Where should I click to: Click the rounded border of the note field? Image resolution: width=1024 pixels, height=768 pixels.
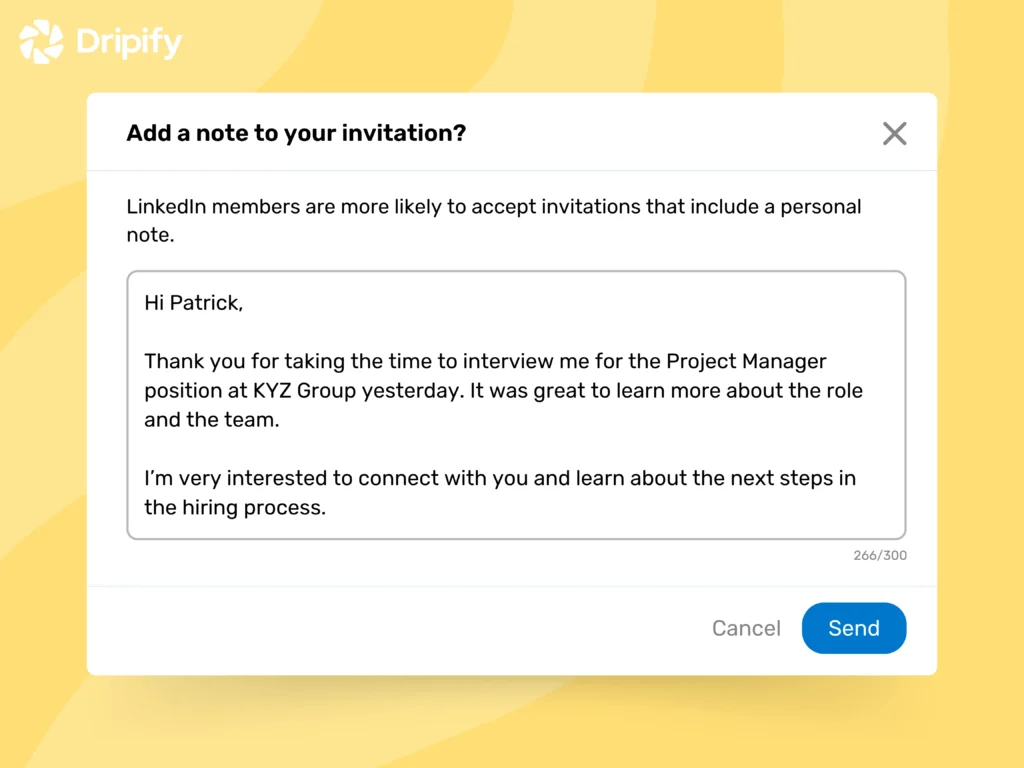point(516,270)
